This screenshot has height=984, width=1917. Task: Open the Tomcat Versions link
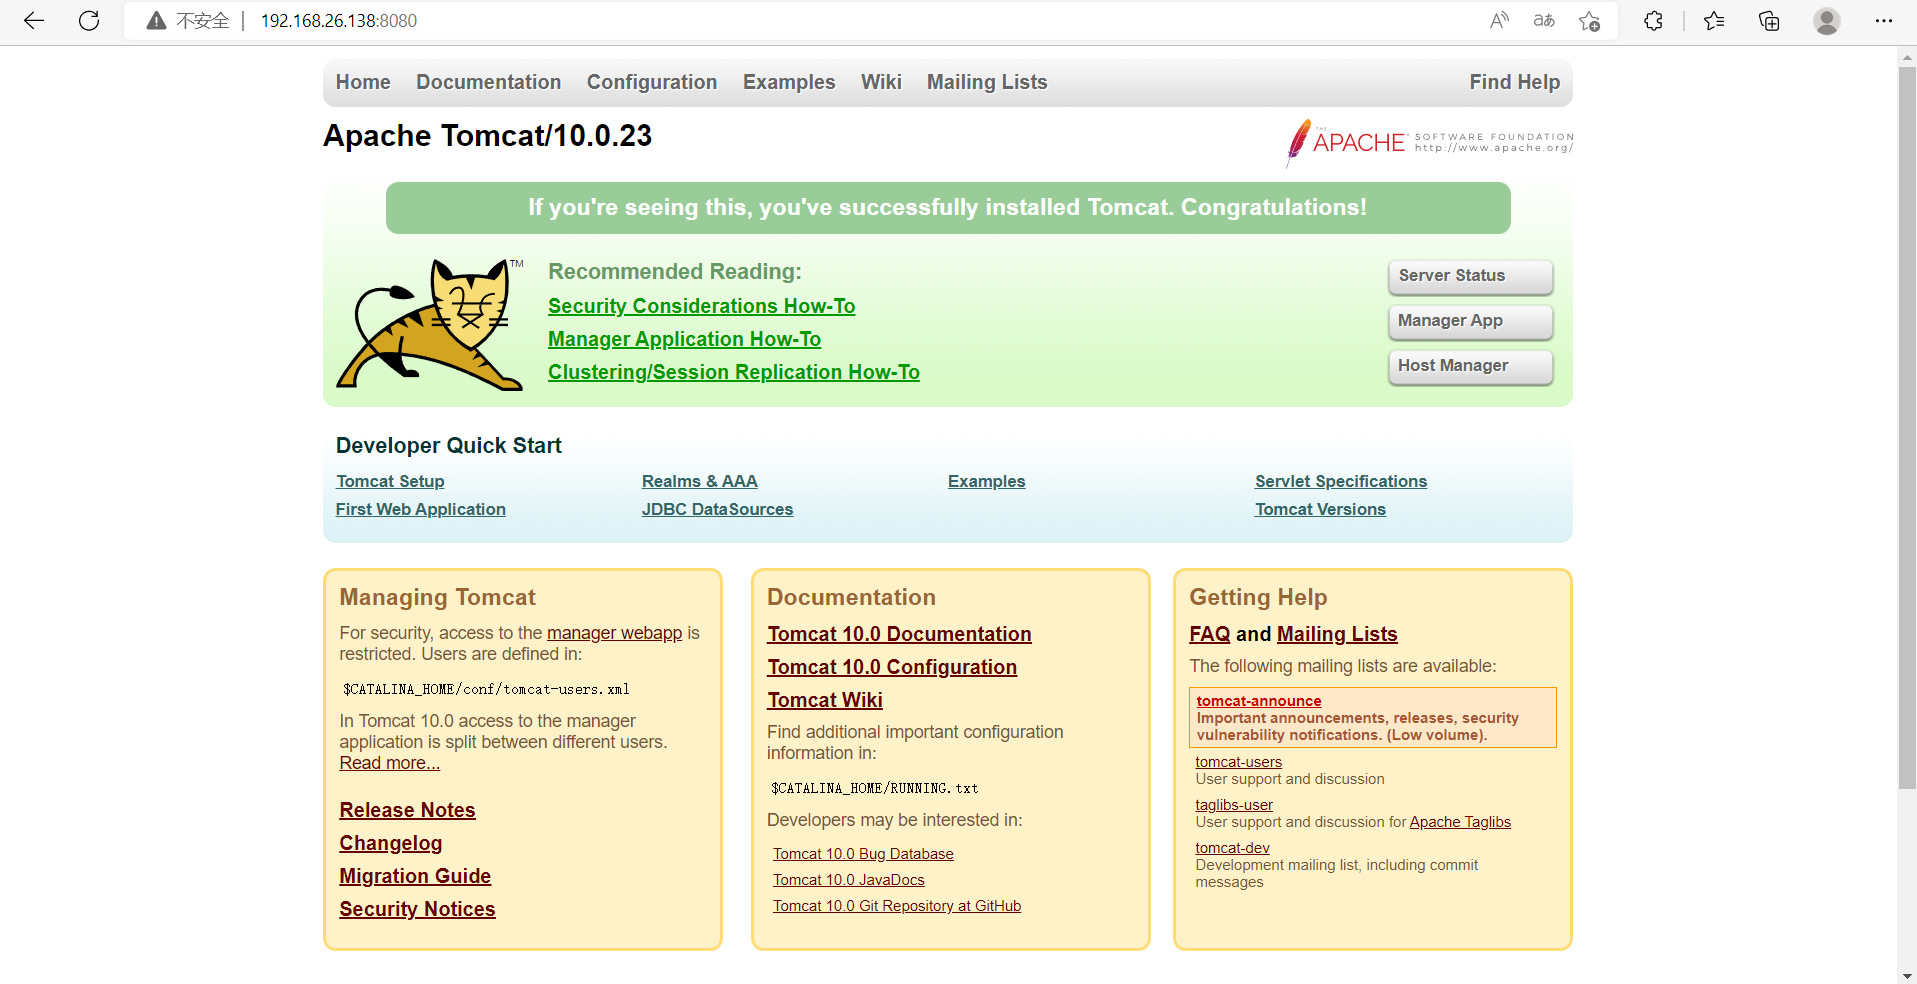coord(1321,509)
